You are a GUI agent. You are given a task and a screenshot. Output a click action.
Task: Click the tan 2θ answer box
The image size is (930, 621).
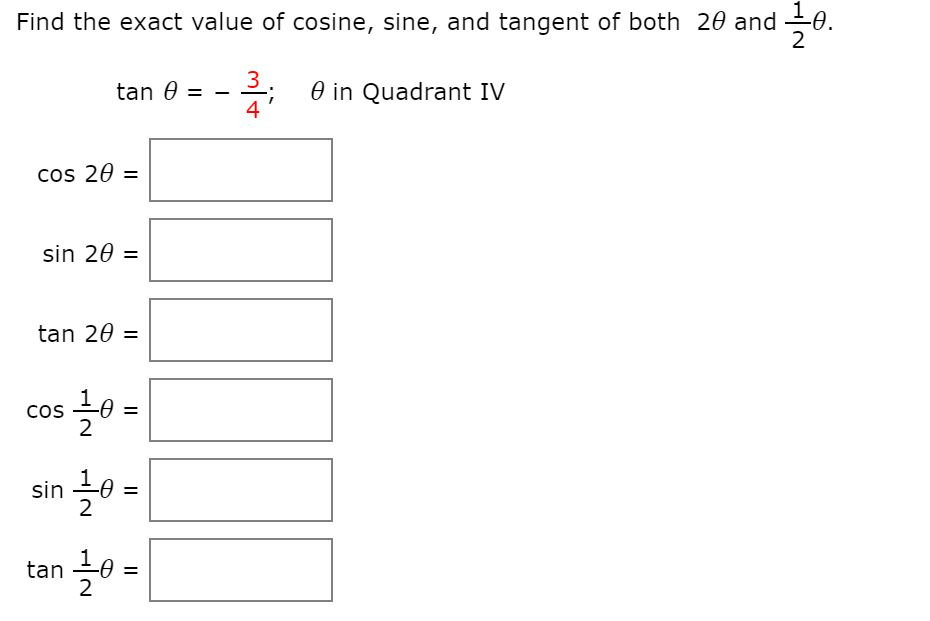point(240,331)
